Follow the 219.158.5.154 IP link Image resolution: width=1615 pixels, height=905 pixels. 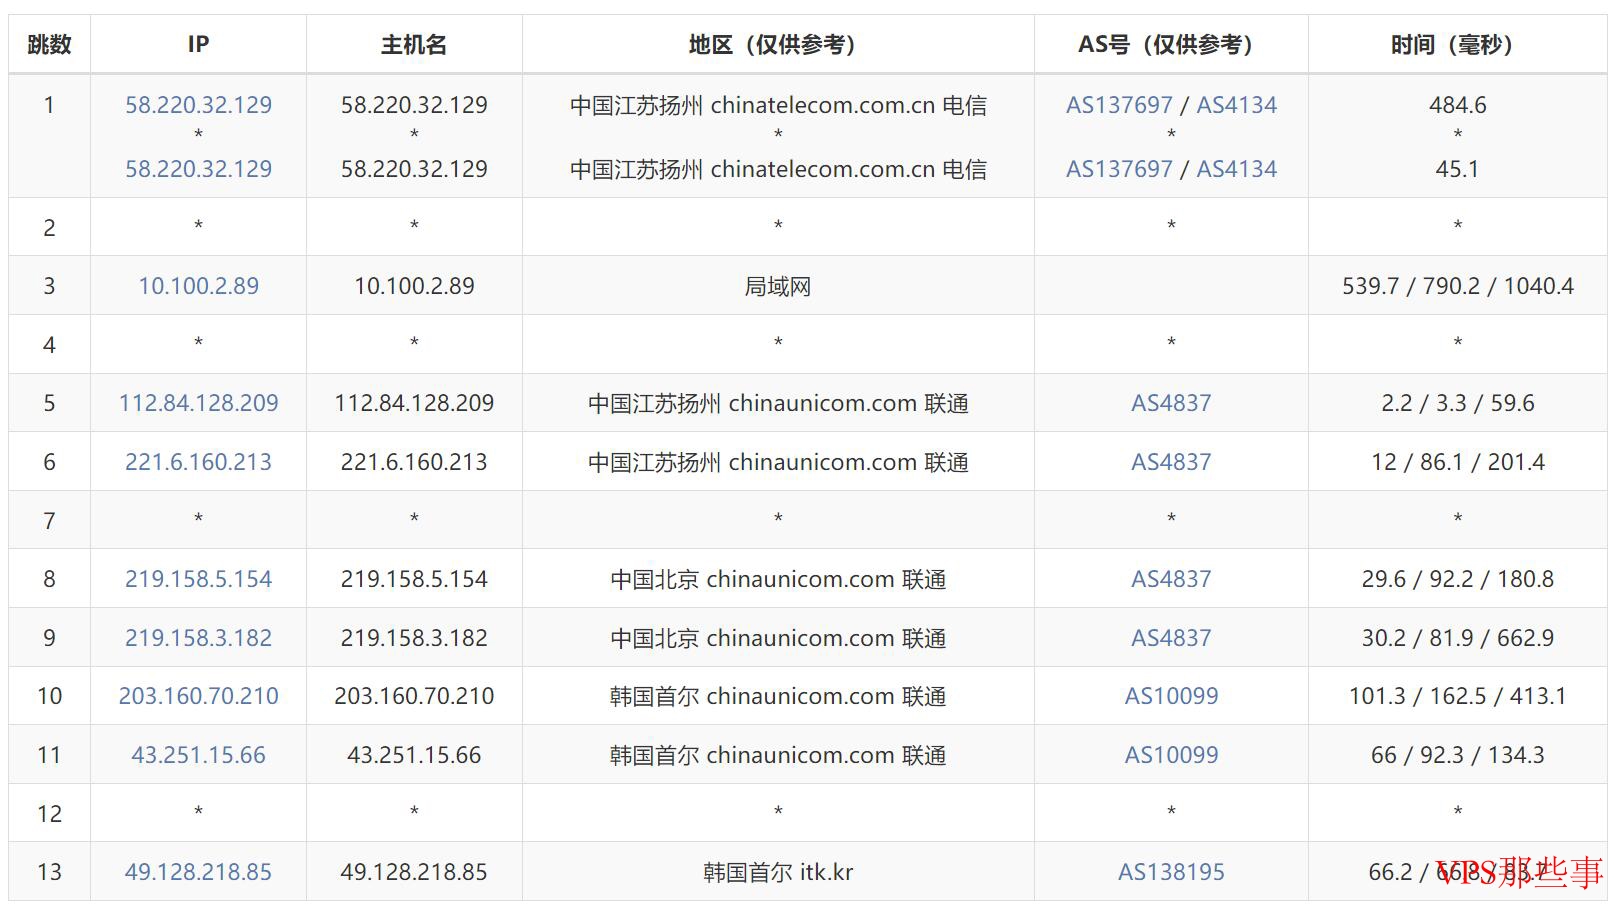coord(198,579)
